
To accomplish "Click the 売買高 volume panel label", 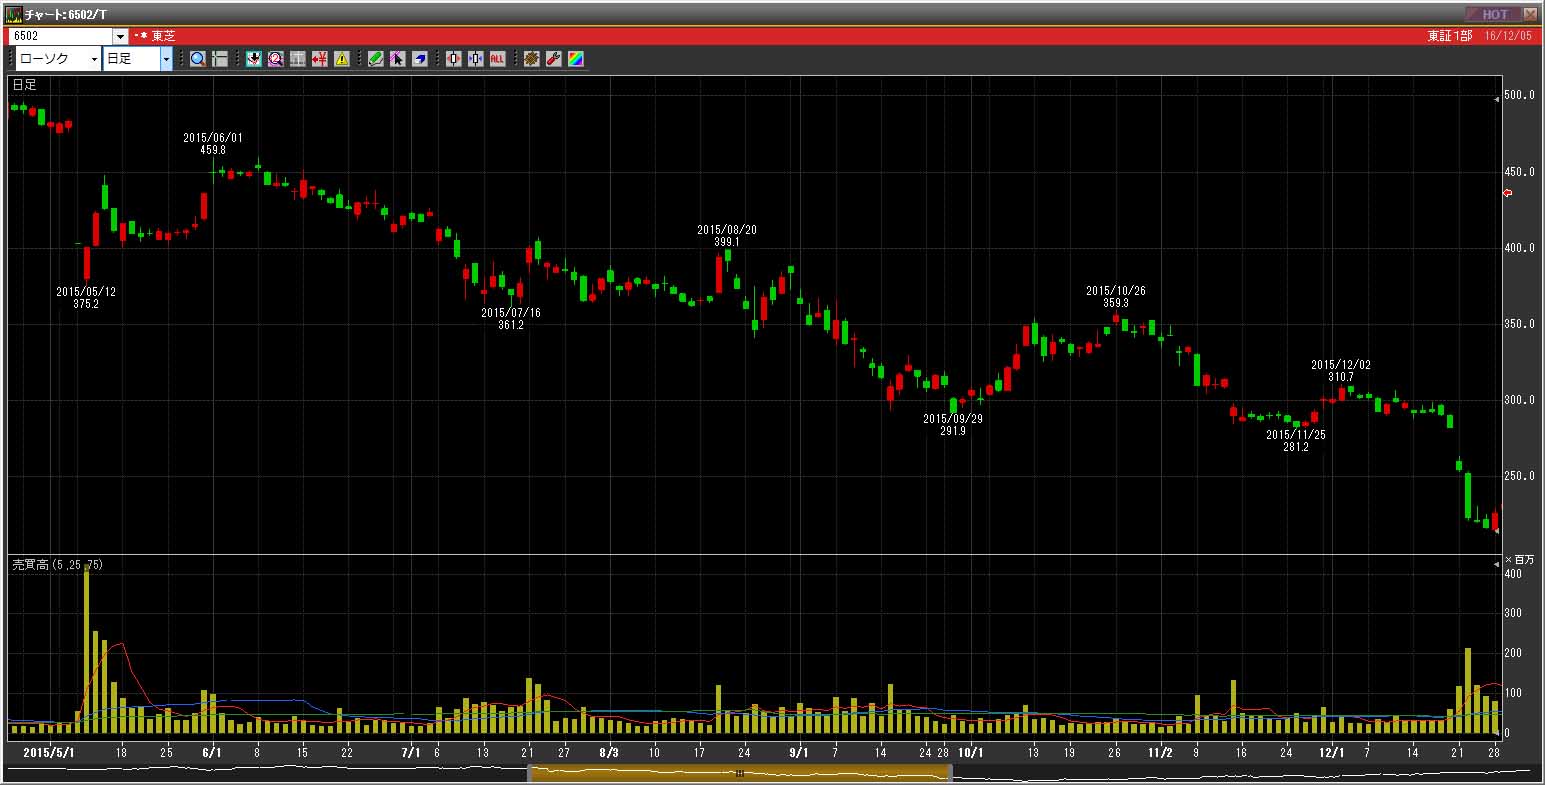I will point(56,565).
